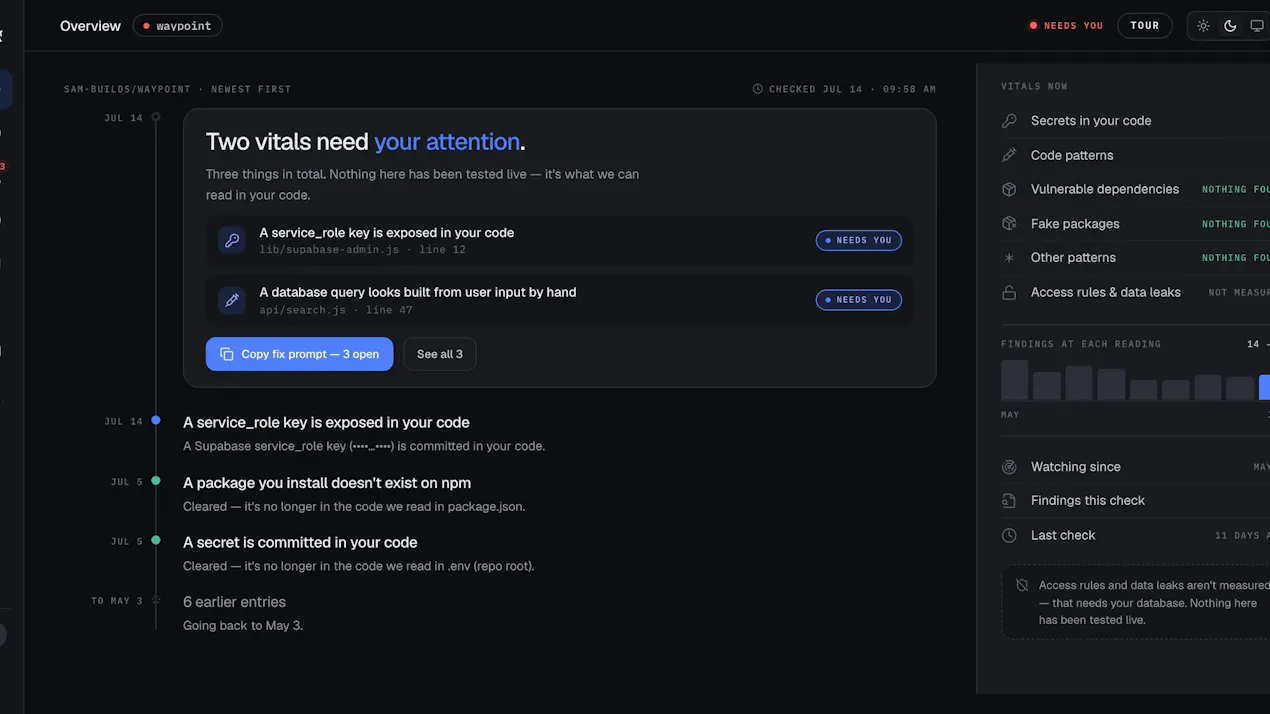
Task: Click the clock icon next to Last check
Action: pyautogui.click(x=1009, y=536)
